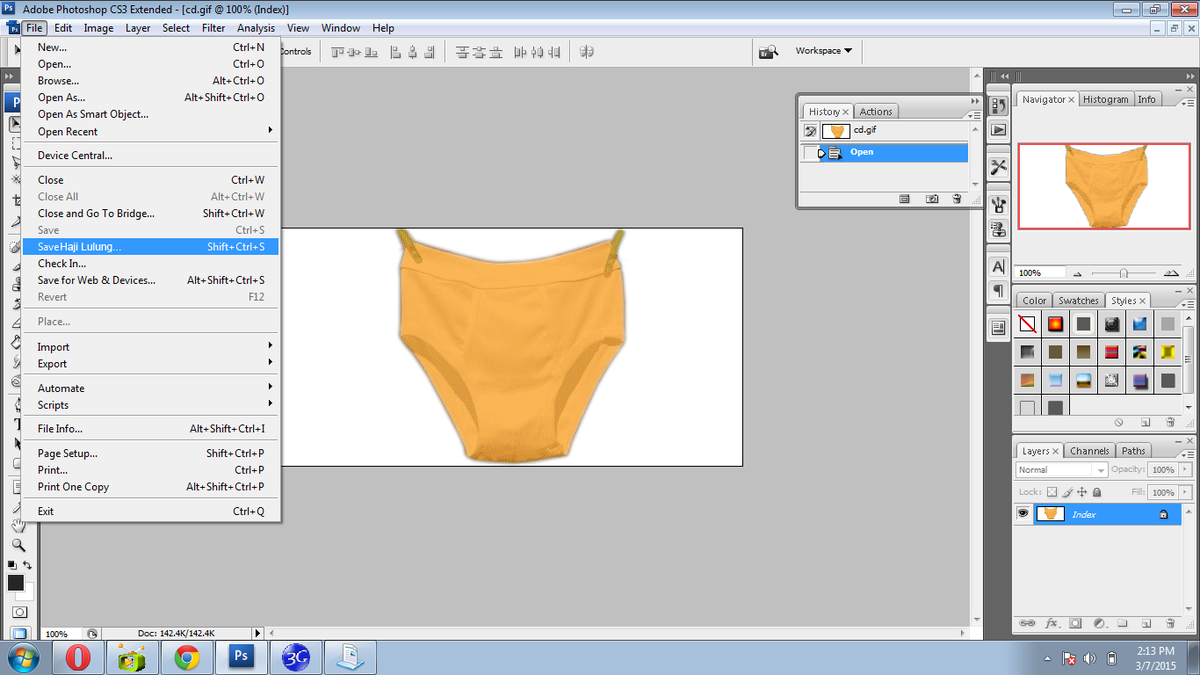Create new adjustment layer icon

[1099, 623]
